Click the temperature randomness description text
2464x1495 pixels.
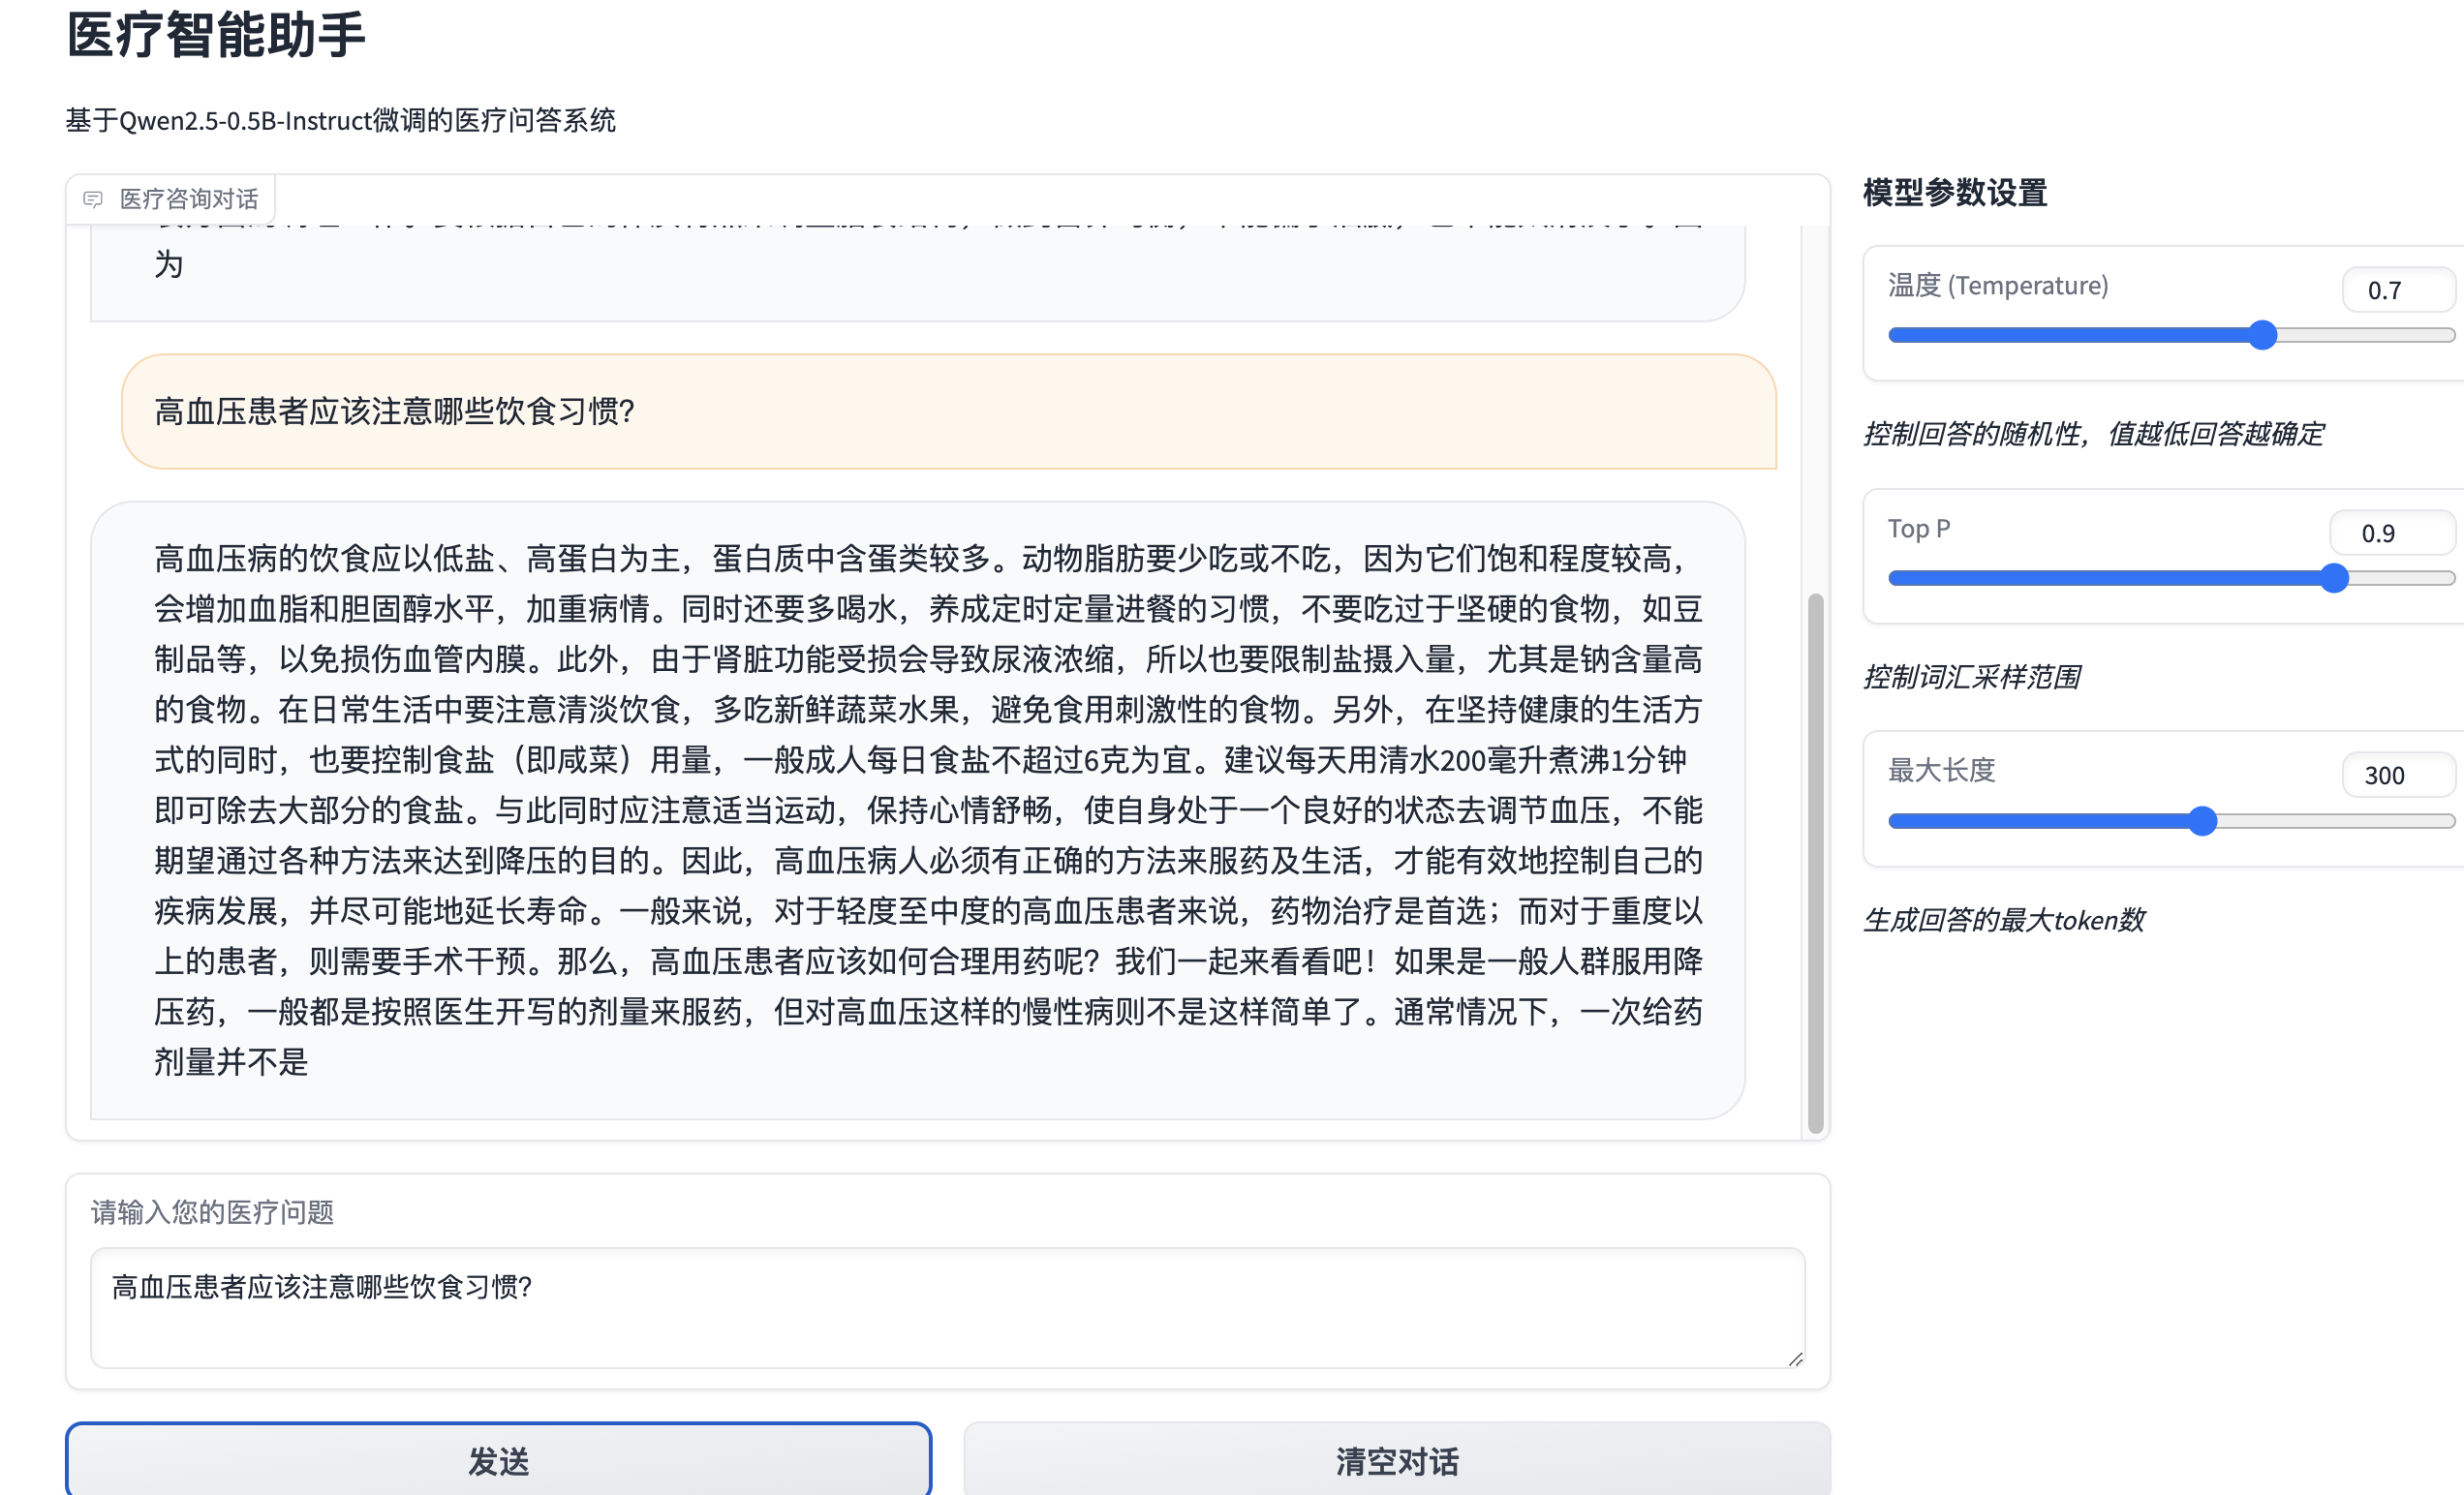pyautogui.click(x=2093, y=435)
